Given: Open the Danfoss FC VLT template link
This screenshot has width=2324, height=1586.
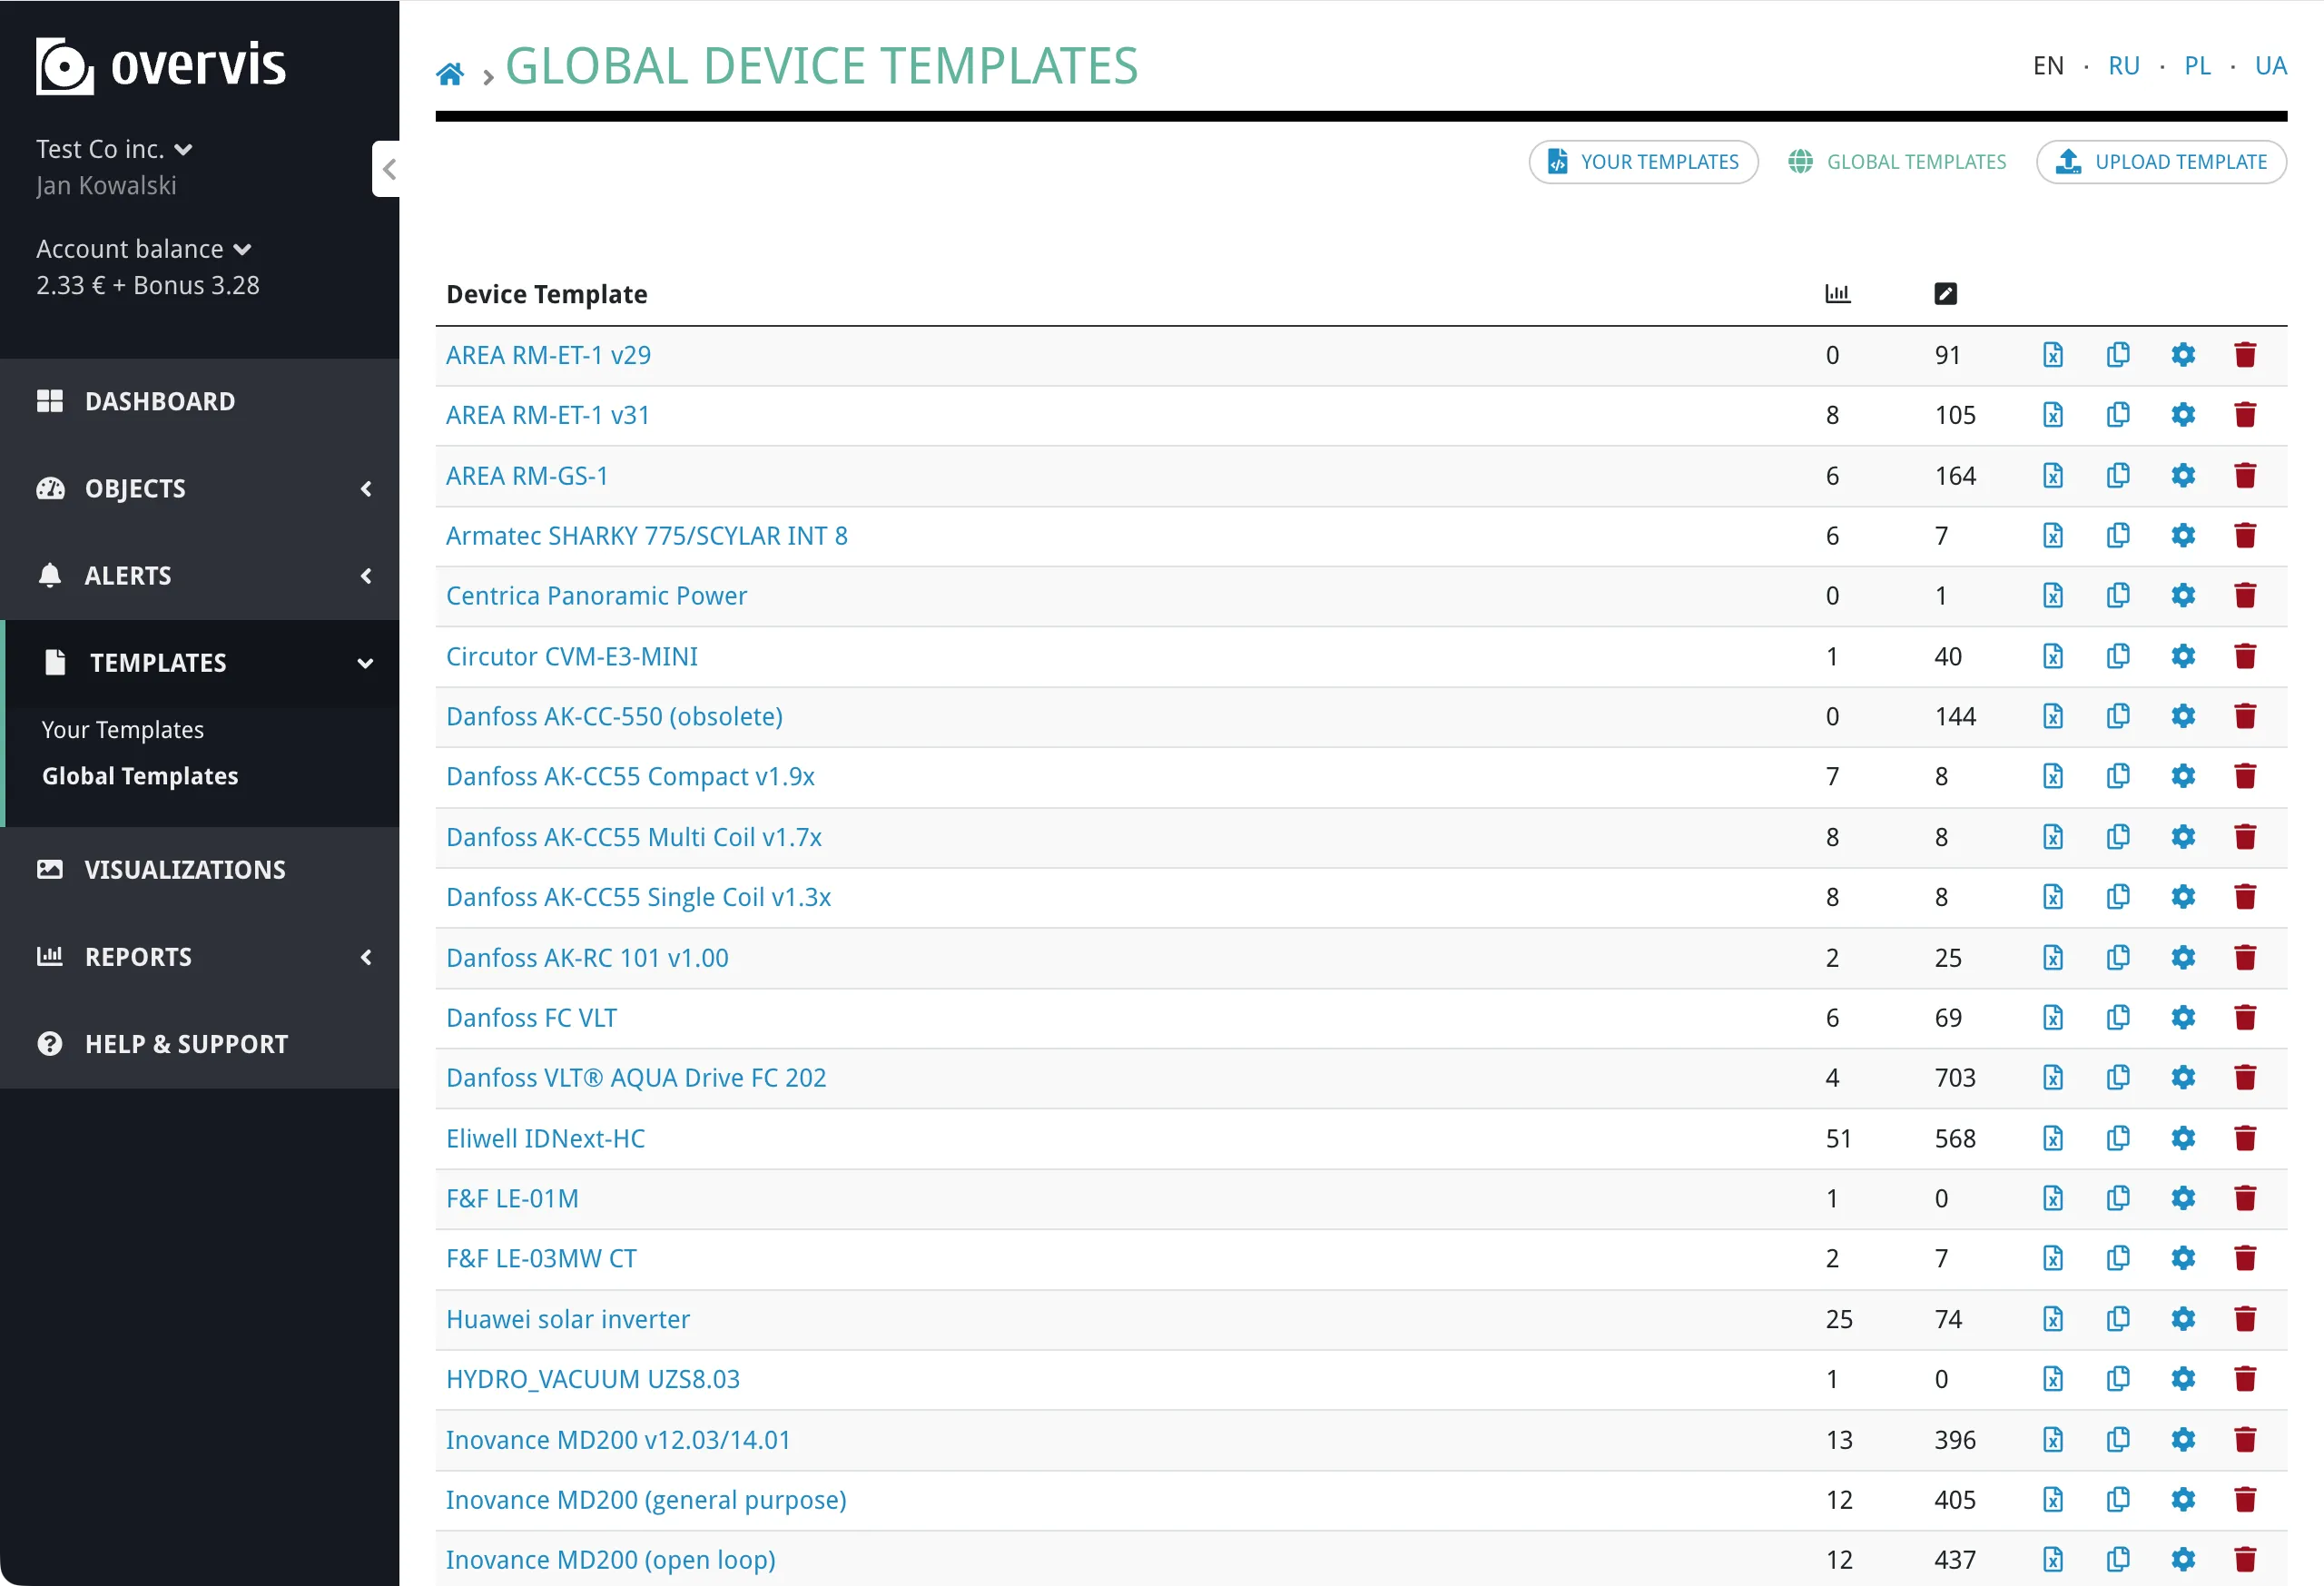Looking at the screenshot, I should point(531,1017).
